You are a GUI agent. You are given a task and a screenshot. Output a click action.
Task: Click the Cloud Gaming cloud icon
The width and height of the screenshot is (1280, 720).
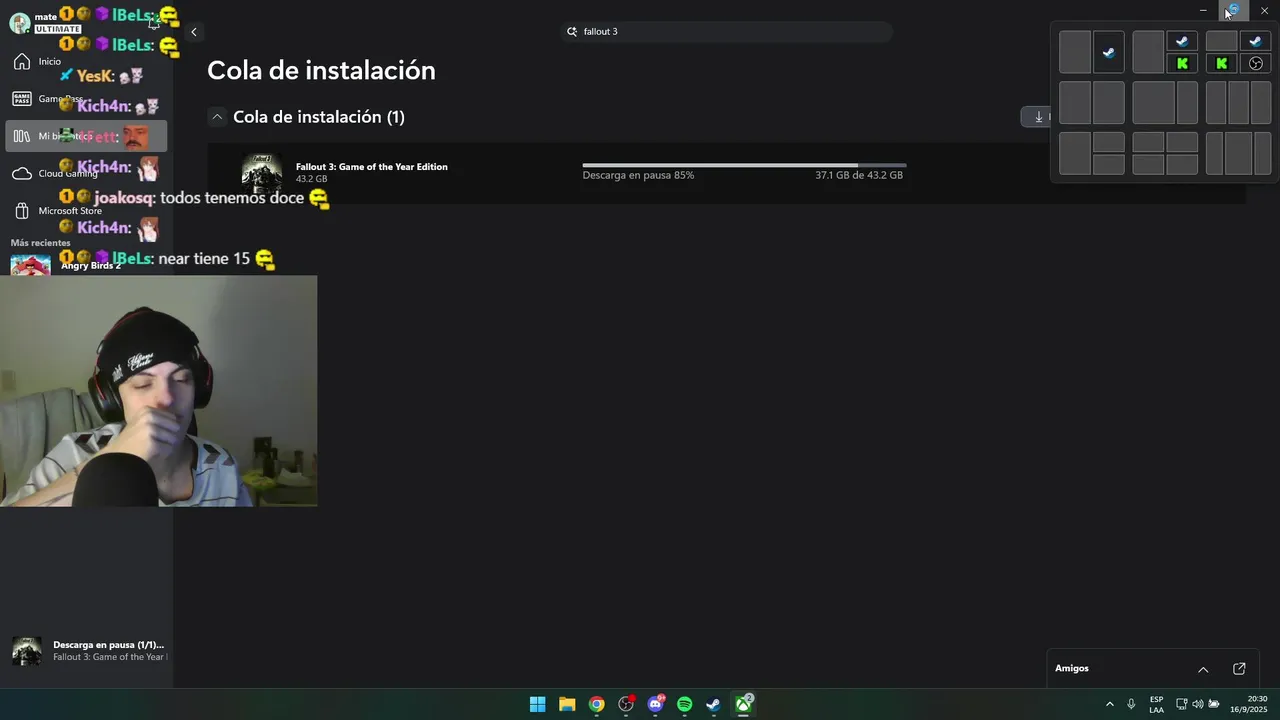(22, 174)
